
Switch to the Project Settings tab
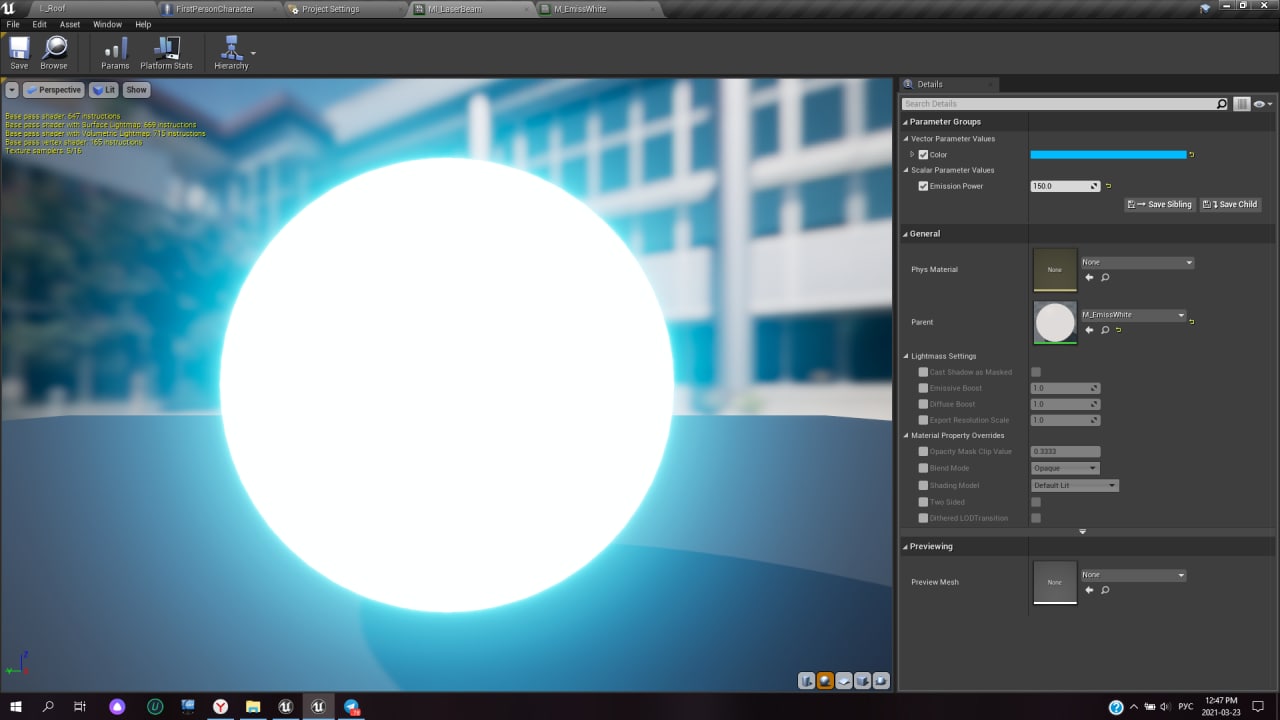point(330,9)
